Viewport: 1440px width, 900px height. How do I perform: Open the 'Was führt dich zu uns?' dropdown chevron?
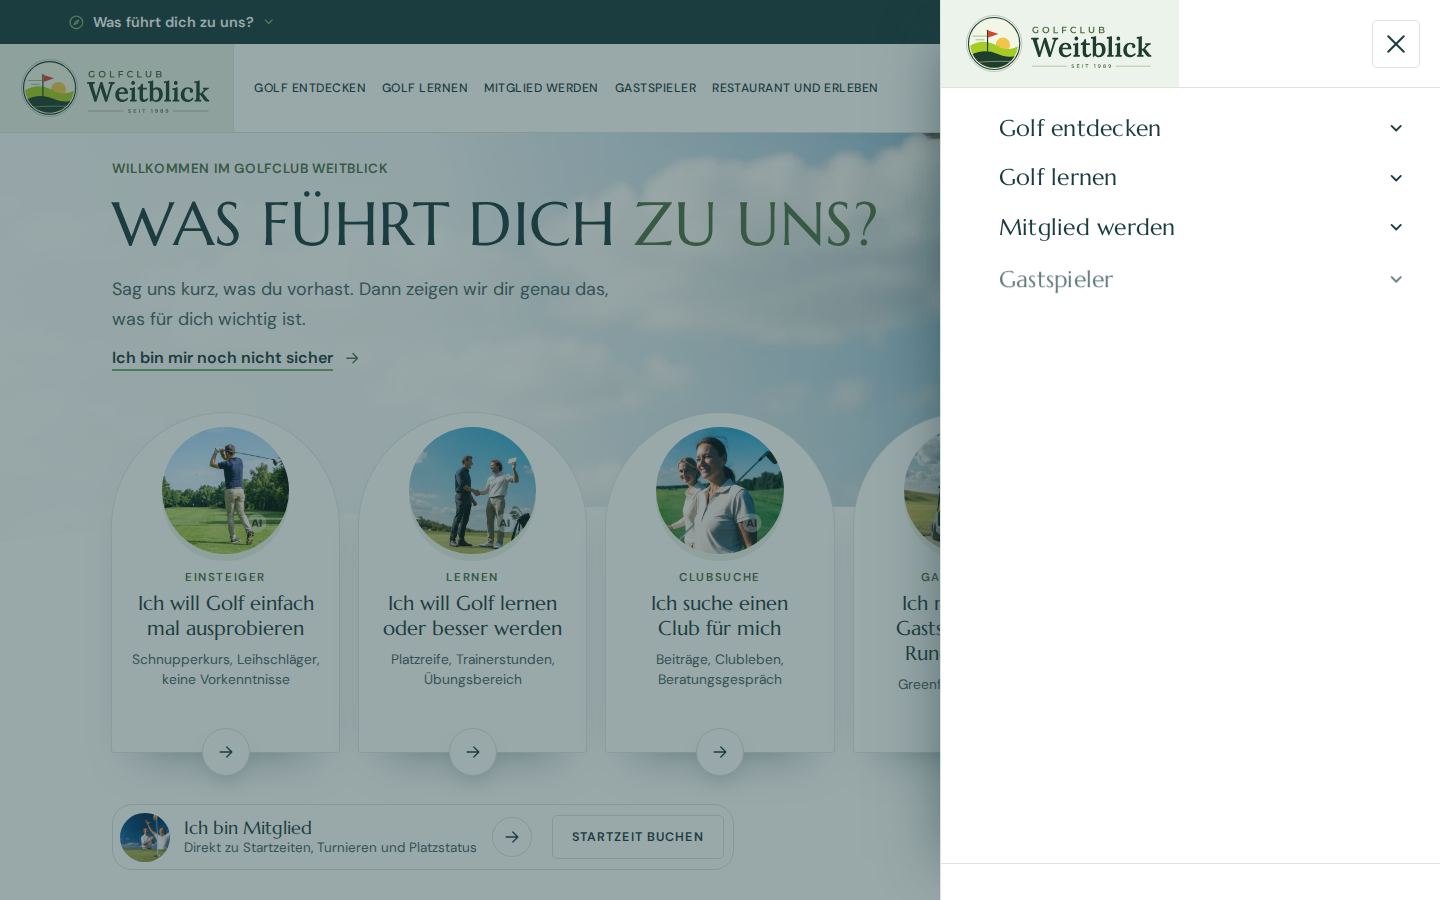(268, 22)
